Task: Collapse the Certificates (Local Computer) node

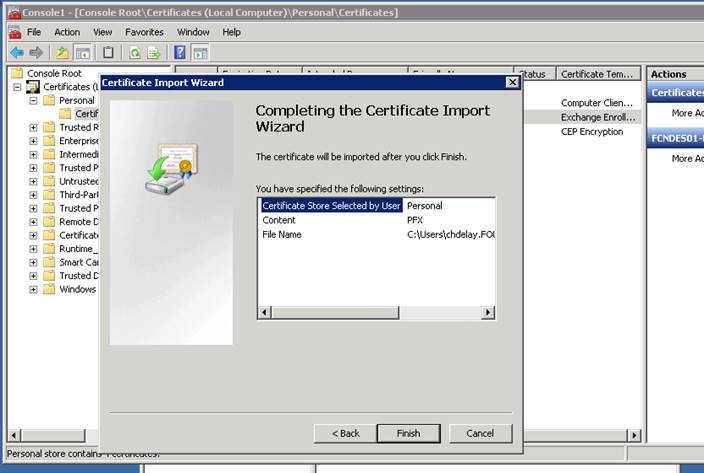Action: point(19,87)
